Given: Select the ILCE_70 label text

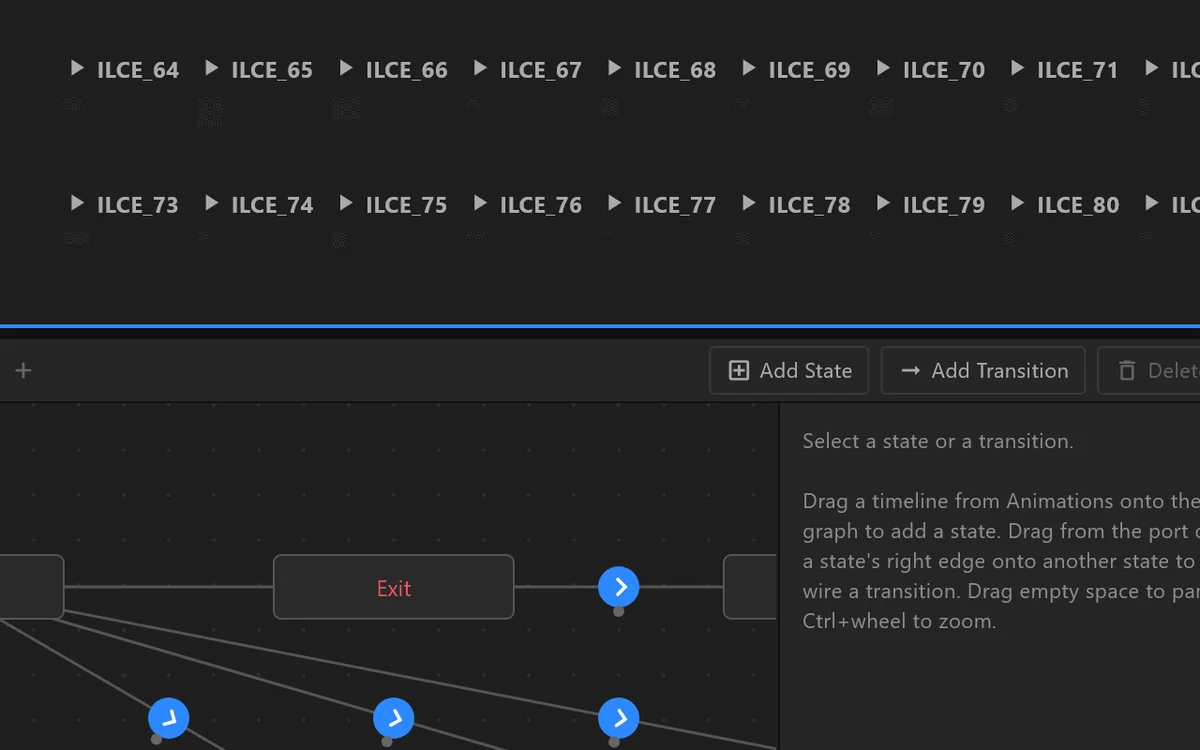Looking at the screenshot, I should [x=944, y=70].
